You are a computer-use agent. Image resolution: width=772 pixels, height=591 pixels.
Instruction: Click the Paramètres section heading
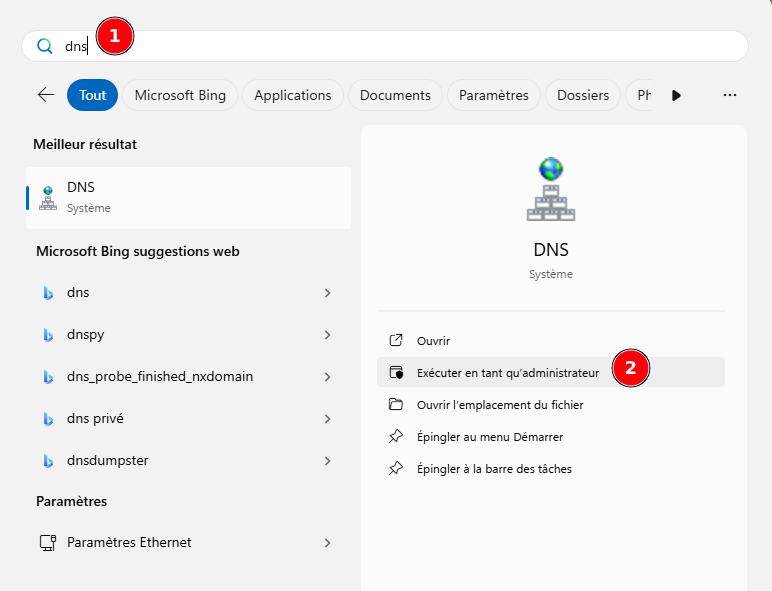(x=71, y=501)
